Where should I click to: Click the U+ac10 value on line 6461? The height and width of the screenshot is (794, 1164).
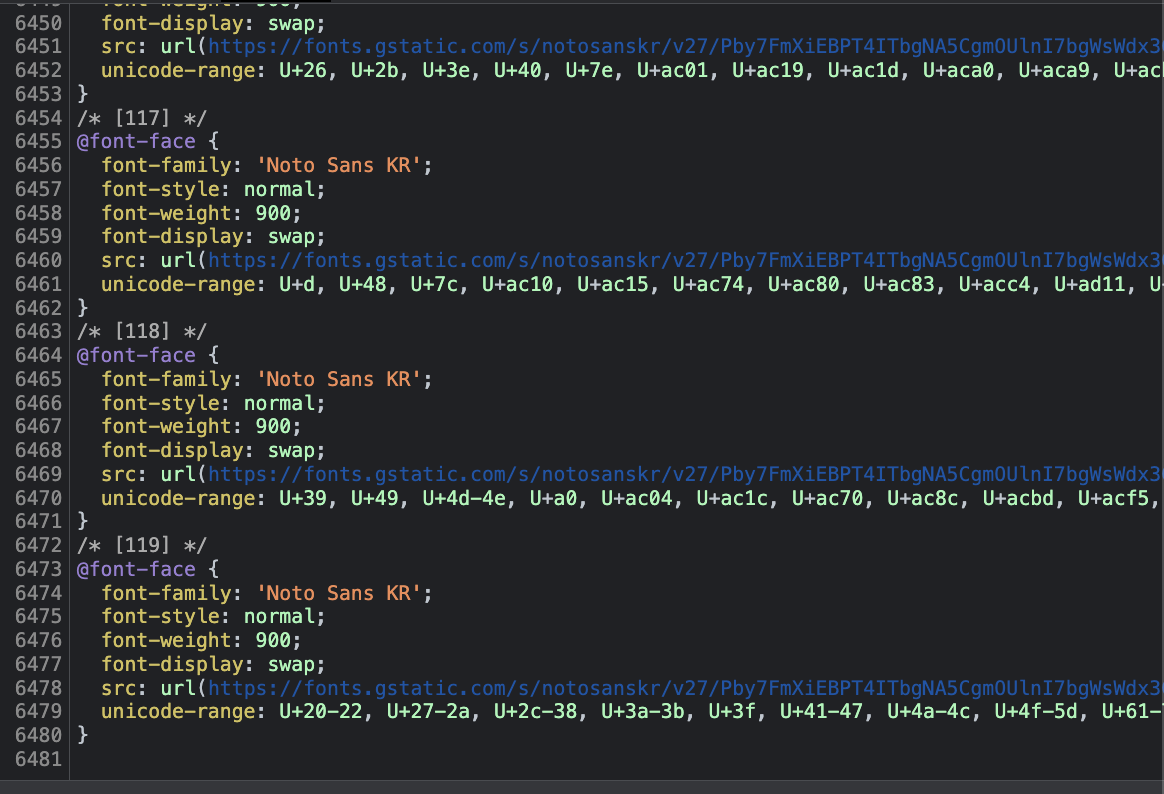(x=516, y=284)
